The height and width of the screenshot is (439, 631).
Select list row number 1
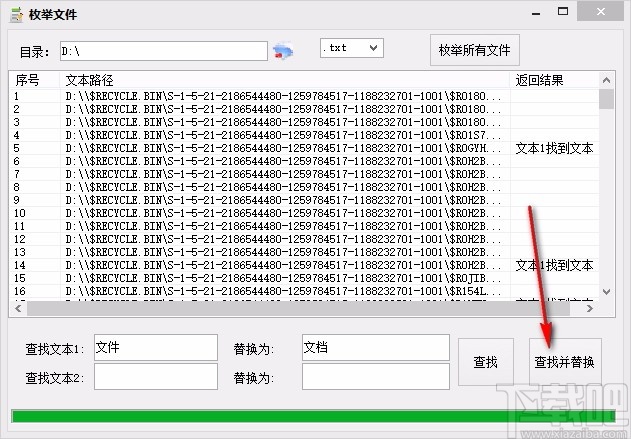coord(304,96)
